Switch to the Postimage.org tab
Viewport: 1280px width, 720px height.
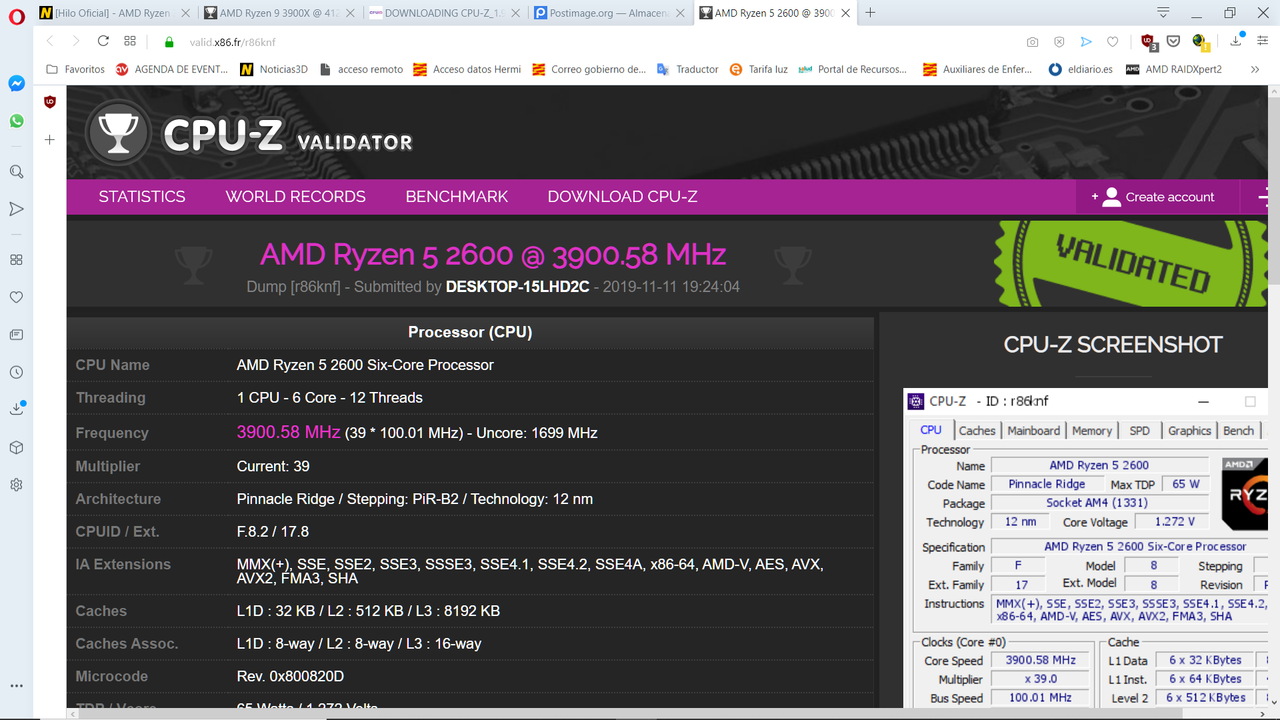coord(609,13)
